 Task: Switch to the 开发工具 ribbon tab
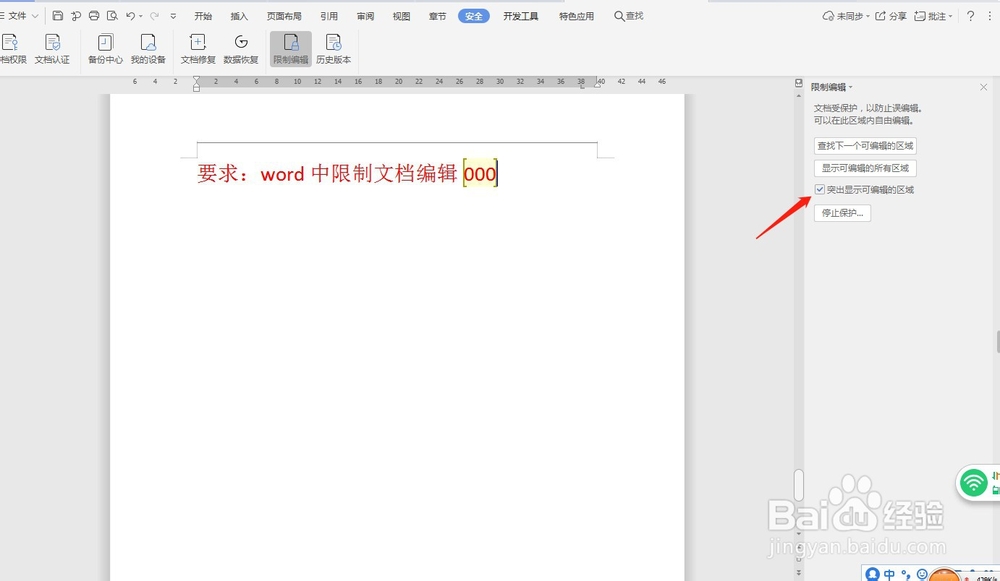click(x=521, y=16)
